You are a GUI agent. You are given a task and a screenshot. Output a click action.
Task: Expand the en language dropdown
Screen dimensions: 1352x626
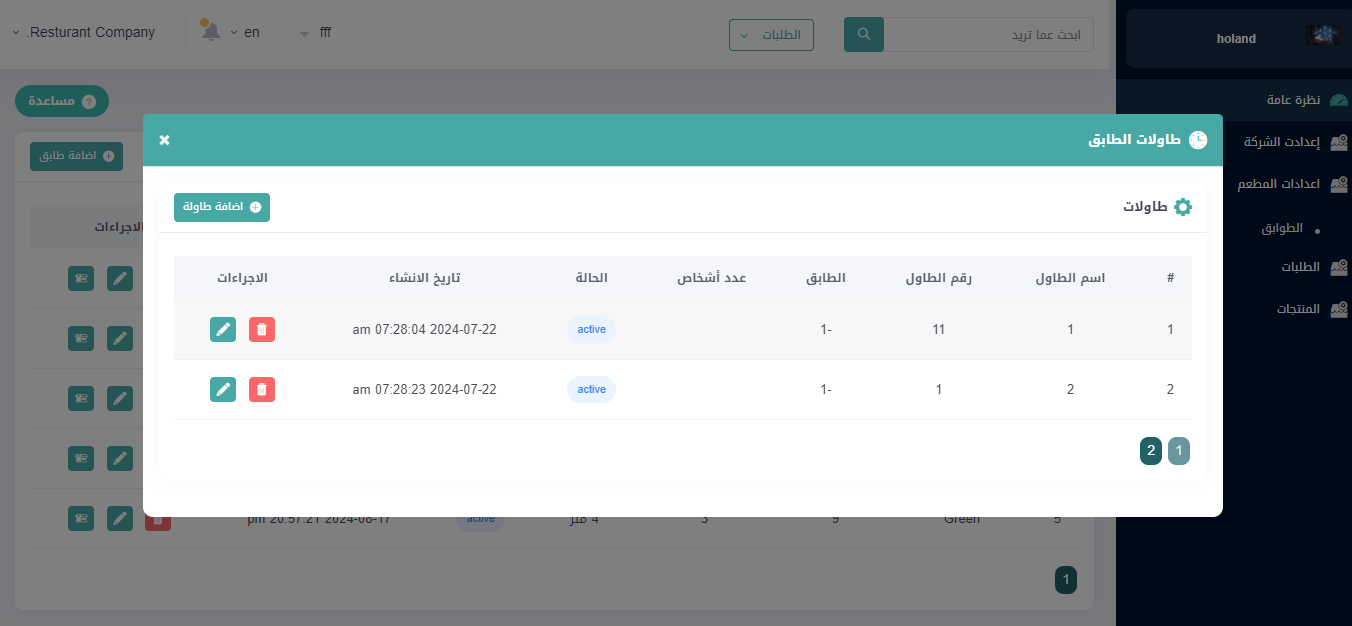click(x=245, y=32)
